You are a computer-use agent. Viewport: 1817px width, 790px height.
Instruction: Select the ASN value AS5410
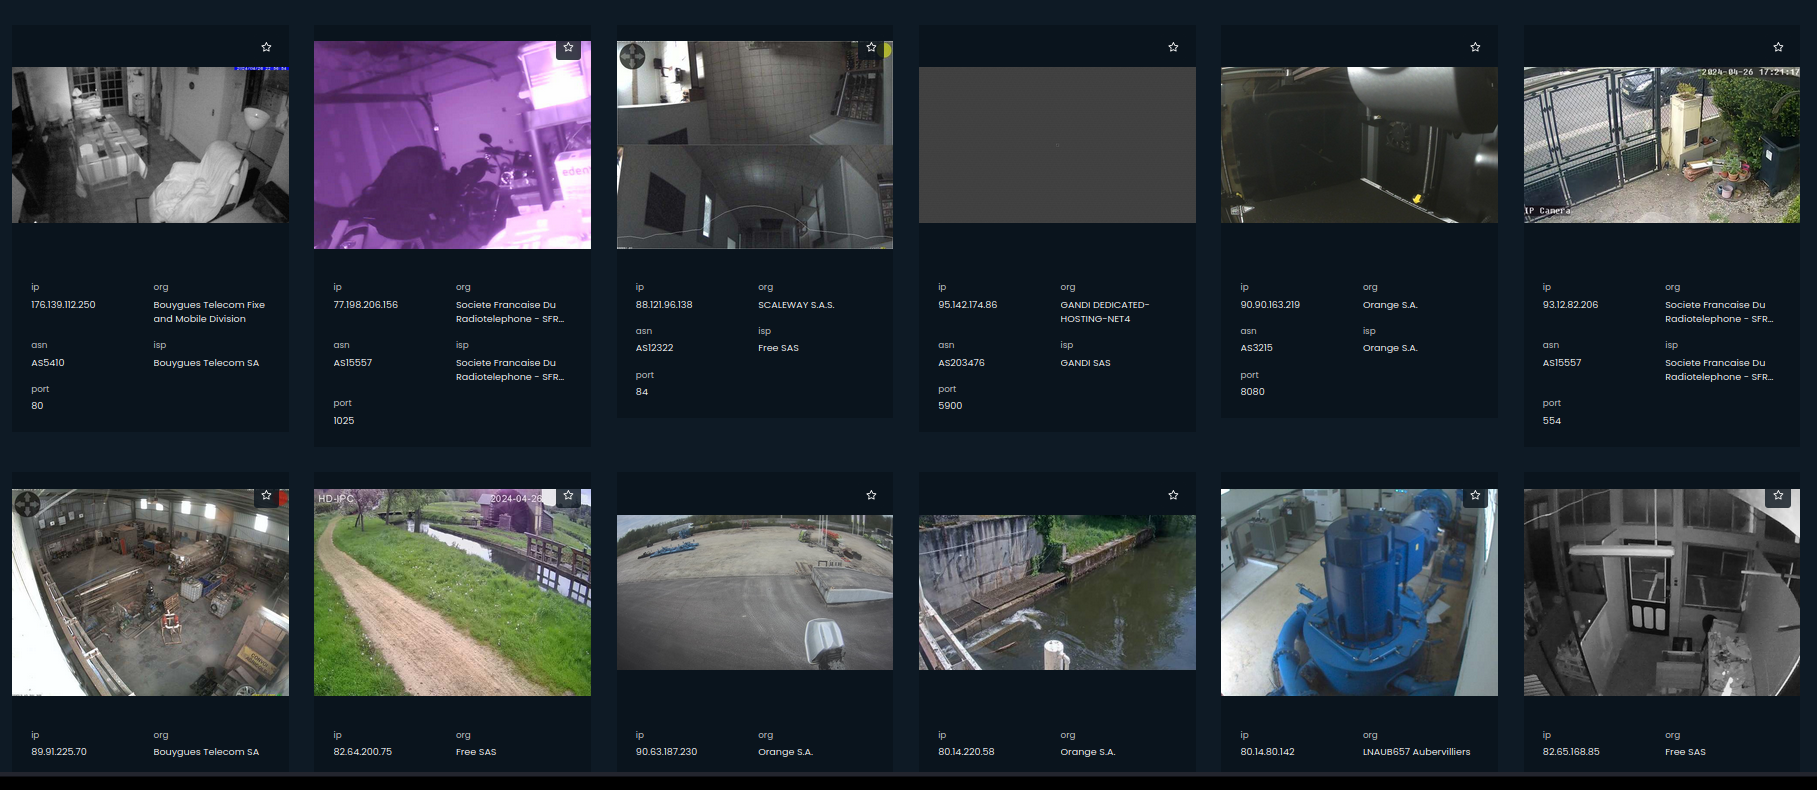pos(48,363)
